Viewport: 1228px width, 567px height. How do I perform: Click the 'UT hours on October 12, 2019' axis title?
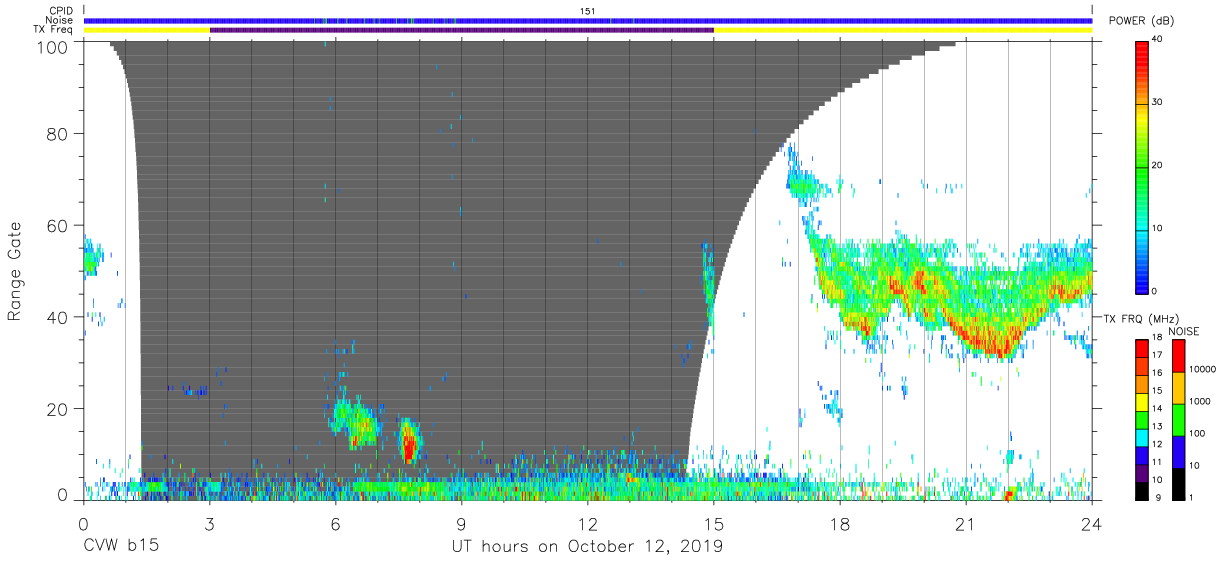pyautogui.click(x=588, y=547)
